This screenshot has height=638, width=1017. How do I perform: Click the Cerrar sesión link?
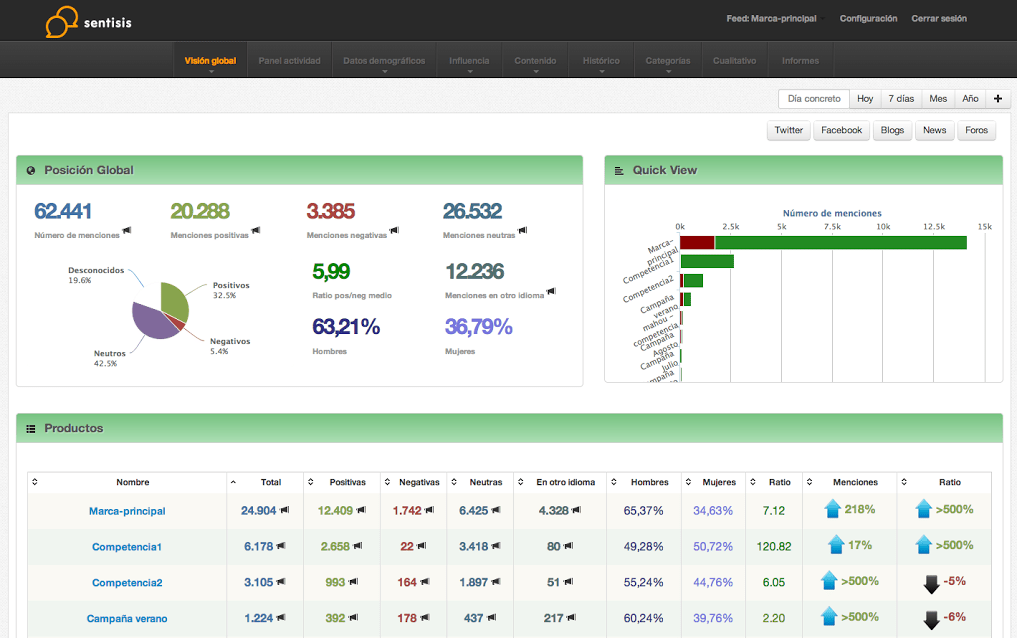(x=939, y=19)
